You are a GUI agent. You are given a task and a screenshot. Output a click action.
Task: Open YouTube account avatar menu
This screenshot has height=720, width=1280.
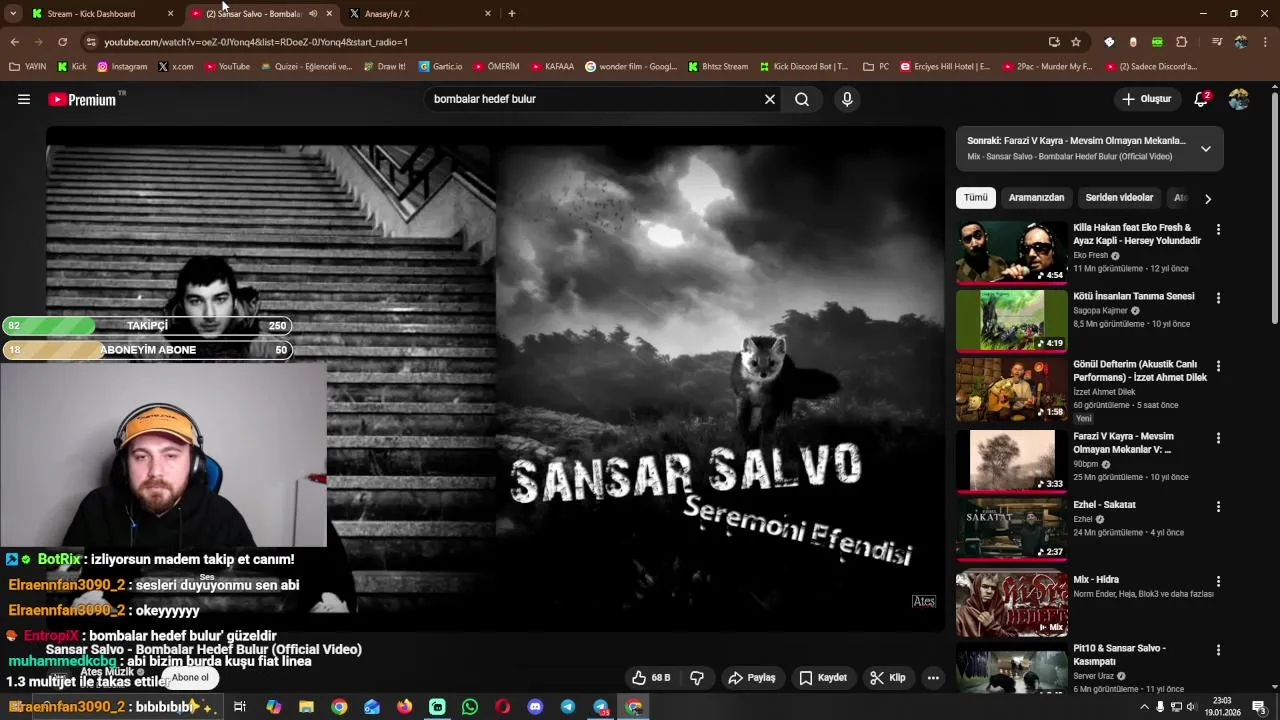pyautogui.click(x=1239, y=99)
